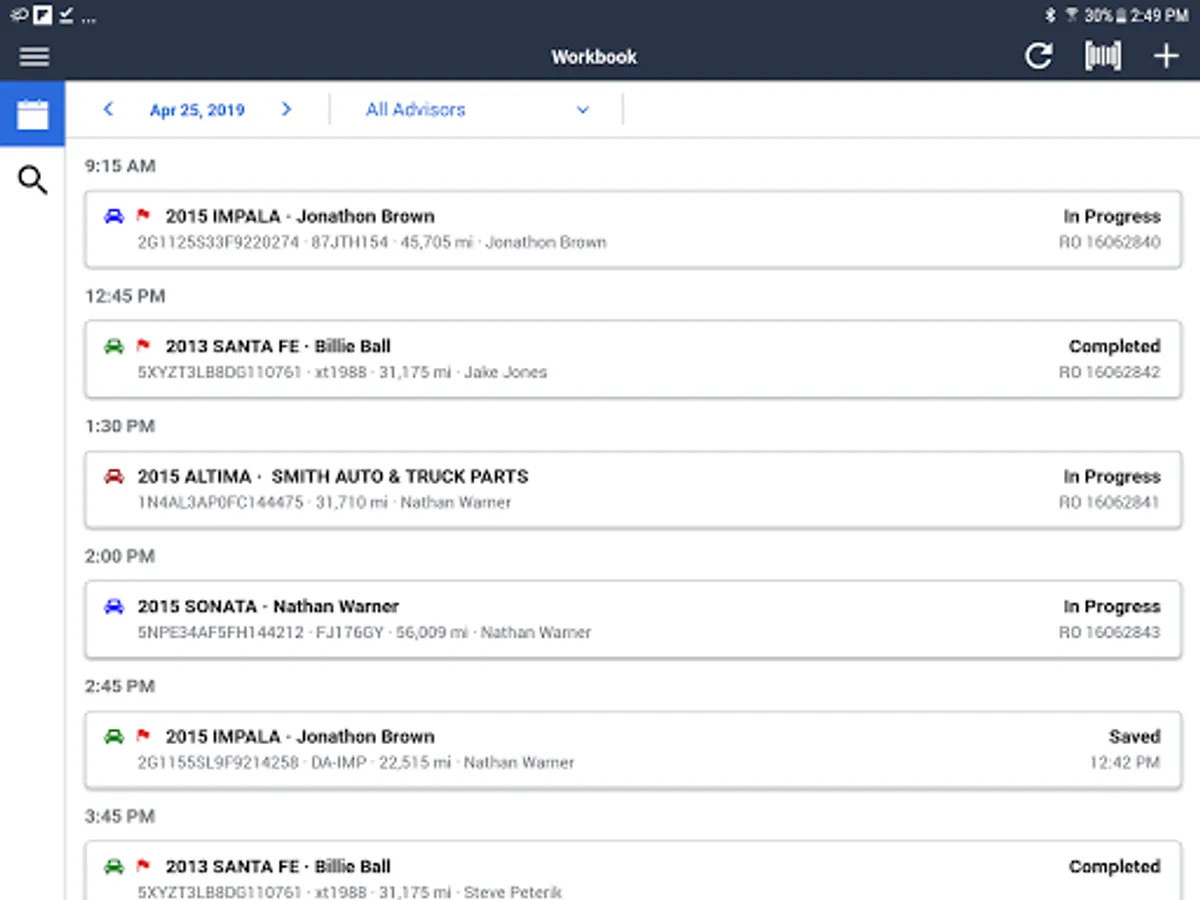
Task: Open the hamburger navigation menu
Action: pos(34,57)
